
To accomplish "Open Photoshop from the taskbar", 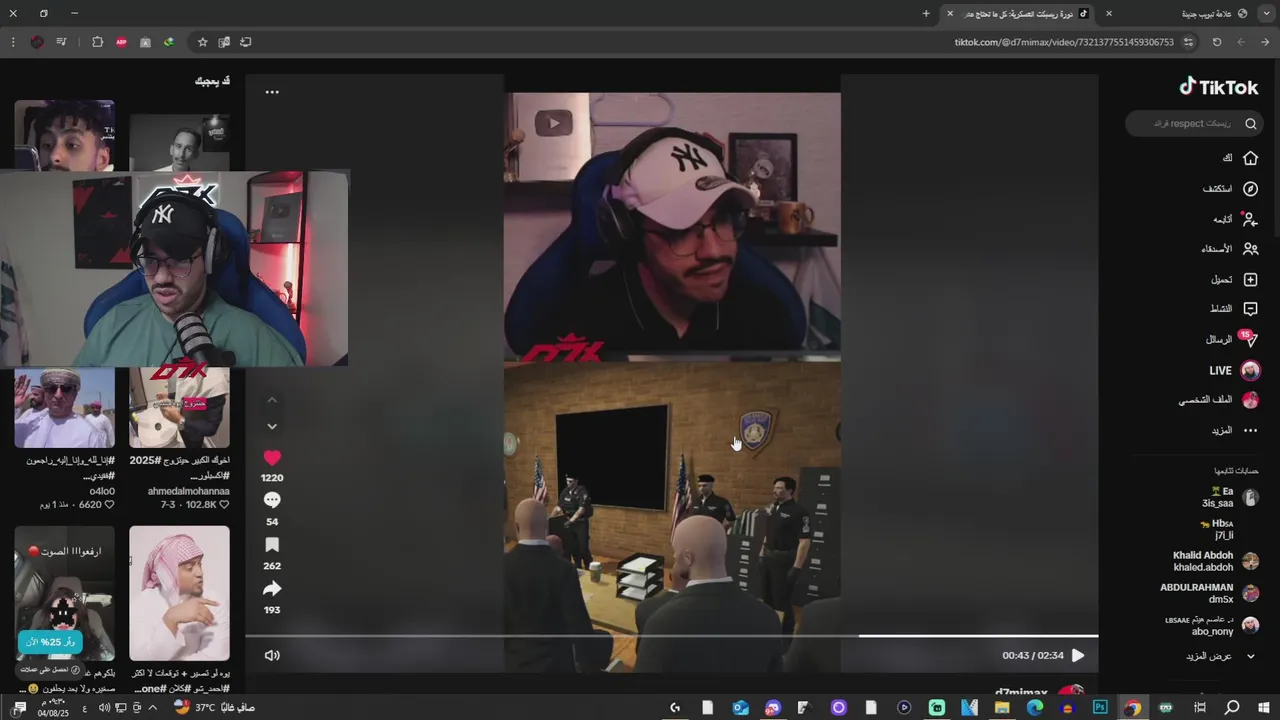I will point(1100,707).
